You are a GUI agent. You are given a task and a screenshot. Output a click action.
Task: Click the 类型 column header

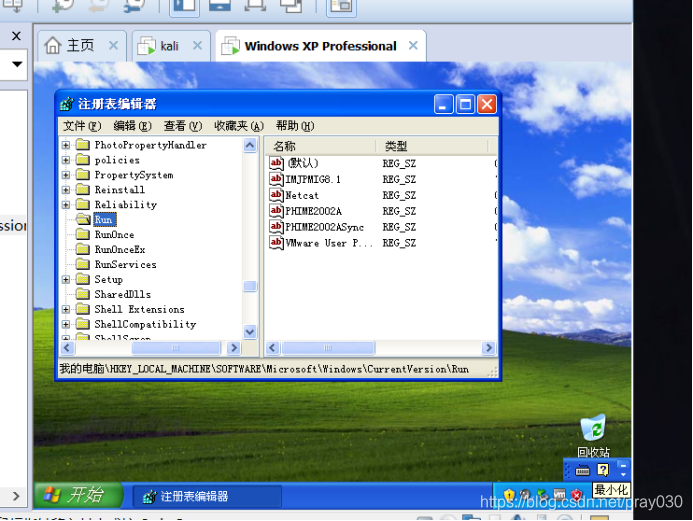tap(432, 146)
